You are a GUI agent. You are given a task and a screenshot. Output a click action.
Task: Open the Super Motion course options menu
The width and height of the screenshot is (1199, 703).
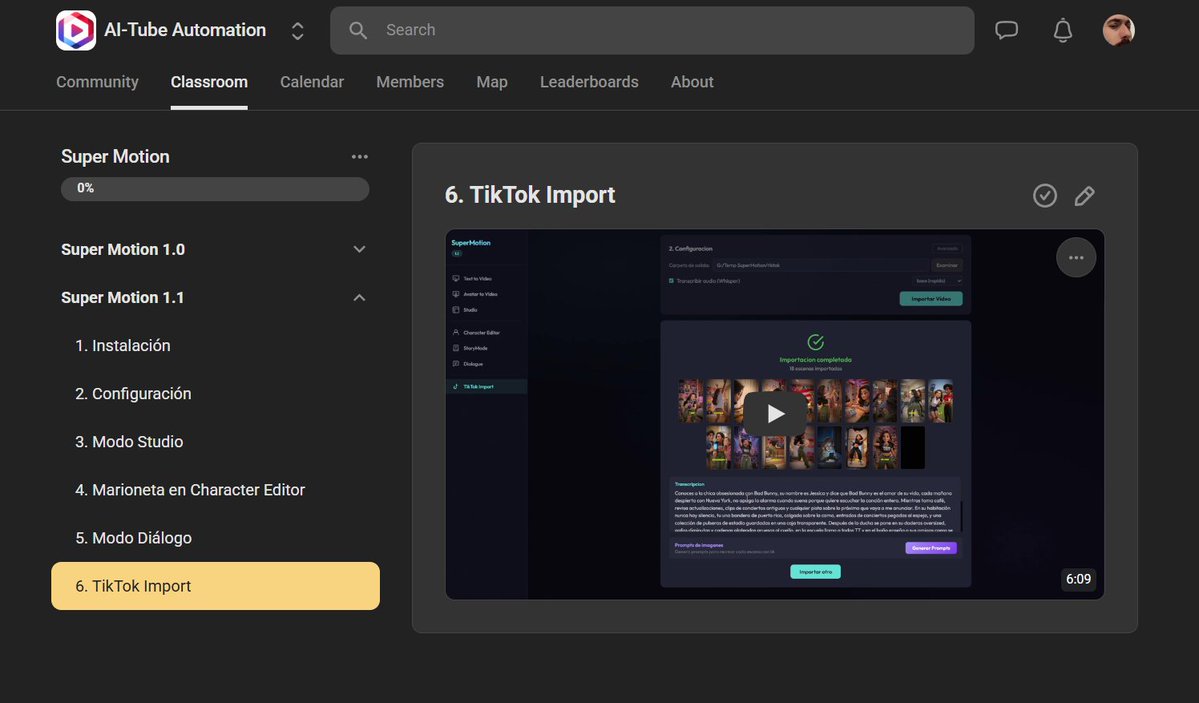pyautogui.click(x=359, y=157)
